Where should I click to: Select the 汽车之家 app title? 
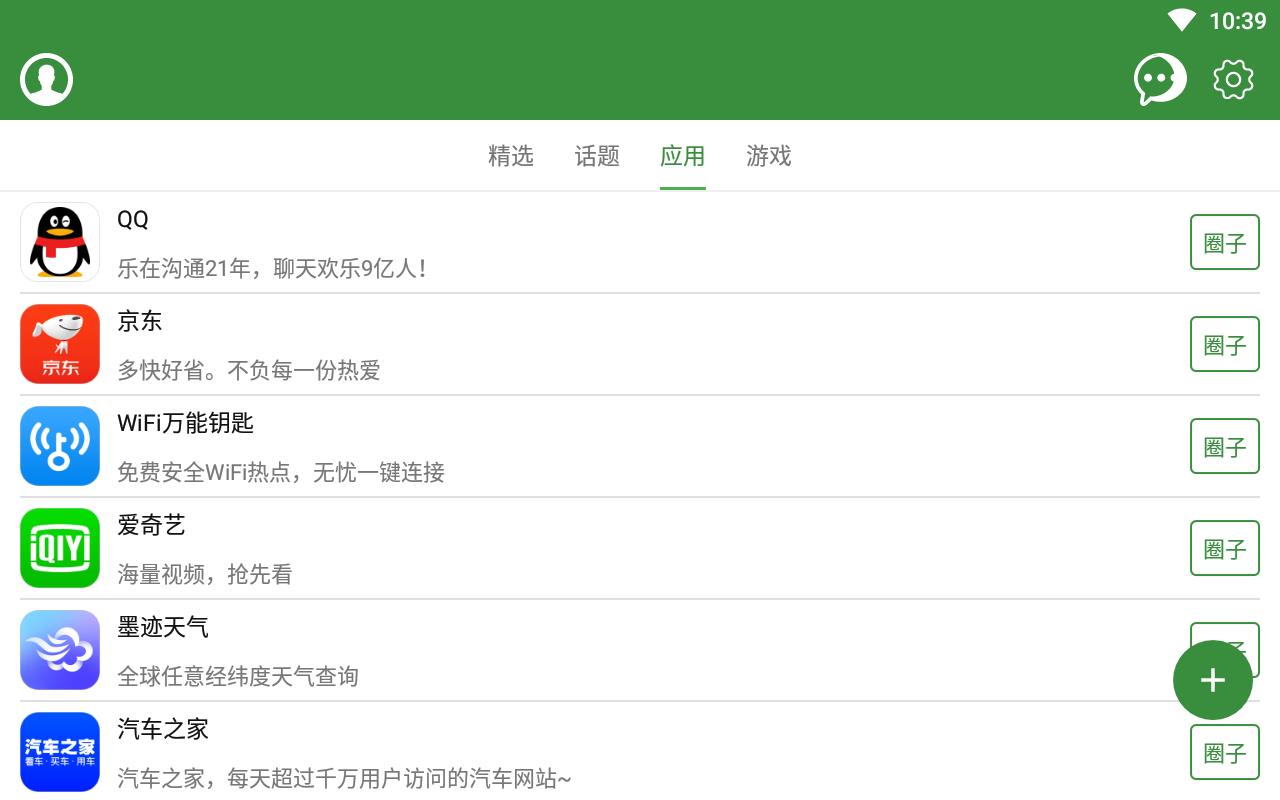tap(163, 729)
